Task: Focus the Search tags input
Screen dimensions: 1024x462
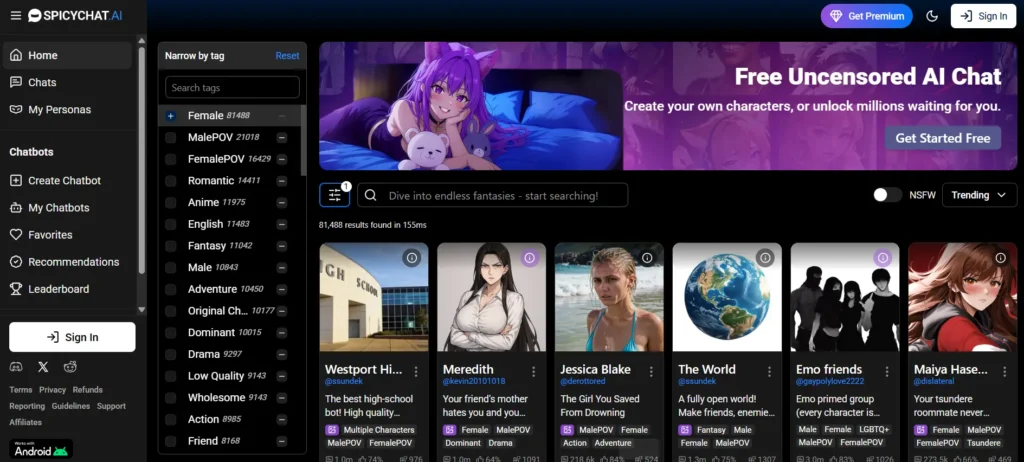Action: [x=232, y=88]
